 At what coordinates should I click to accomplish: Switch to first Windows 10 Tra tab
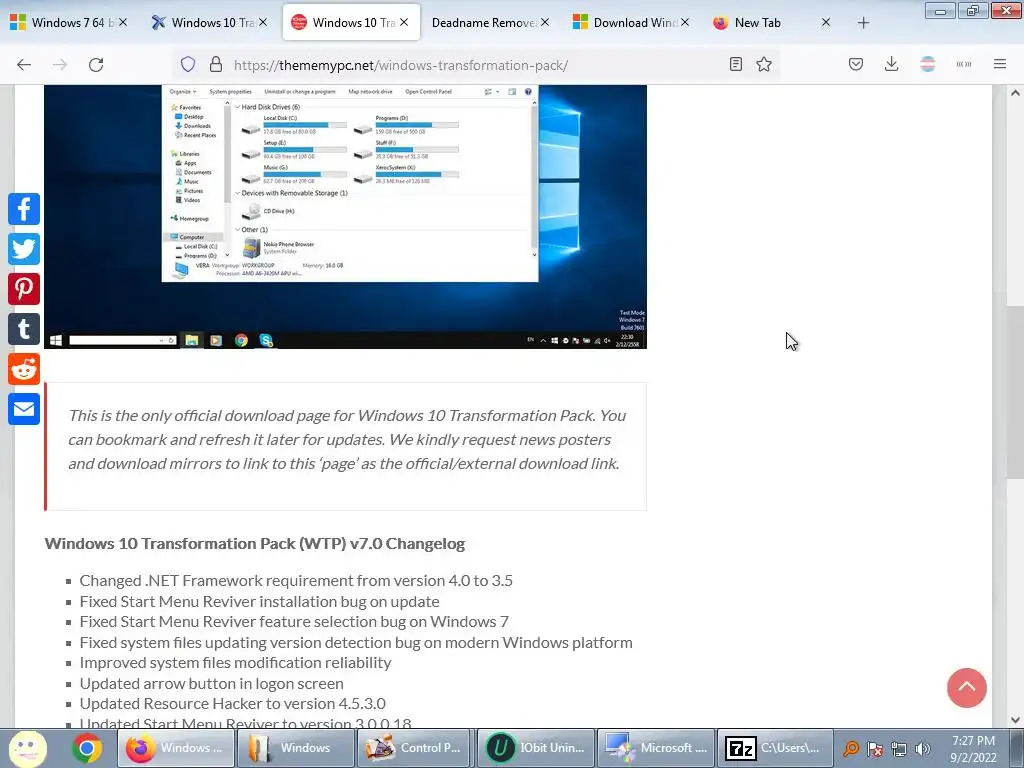209,22
